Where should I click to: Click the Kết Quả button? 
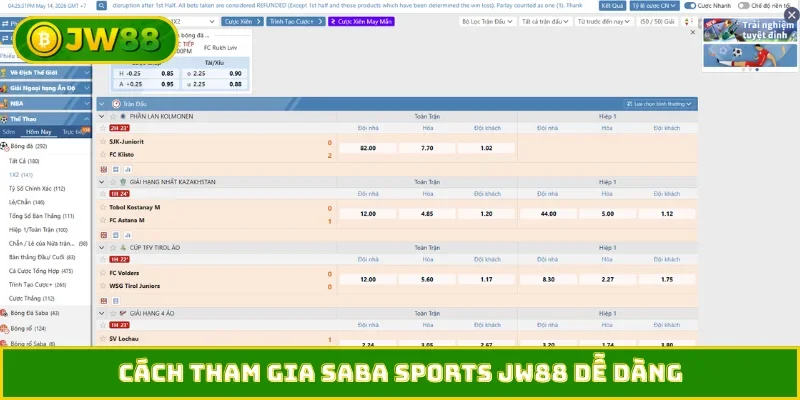point(612,6)
